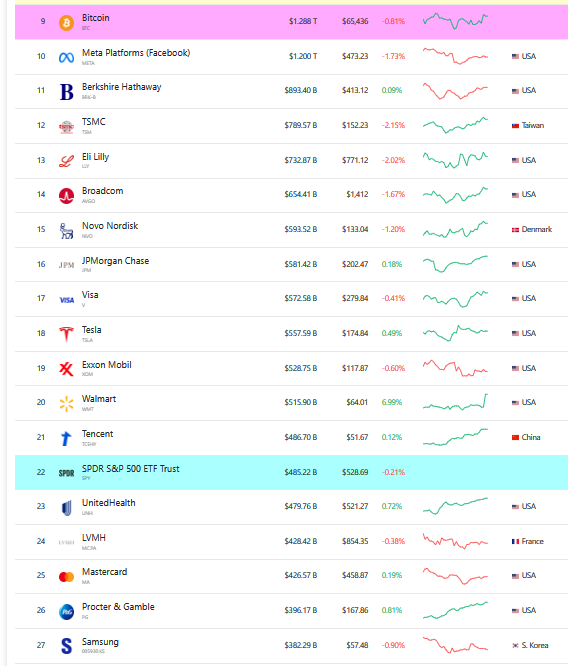
Task: Open the Samsung company link
Action: [x=100, y=642]
